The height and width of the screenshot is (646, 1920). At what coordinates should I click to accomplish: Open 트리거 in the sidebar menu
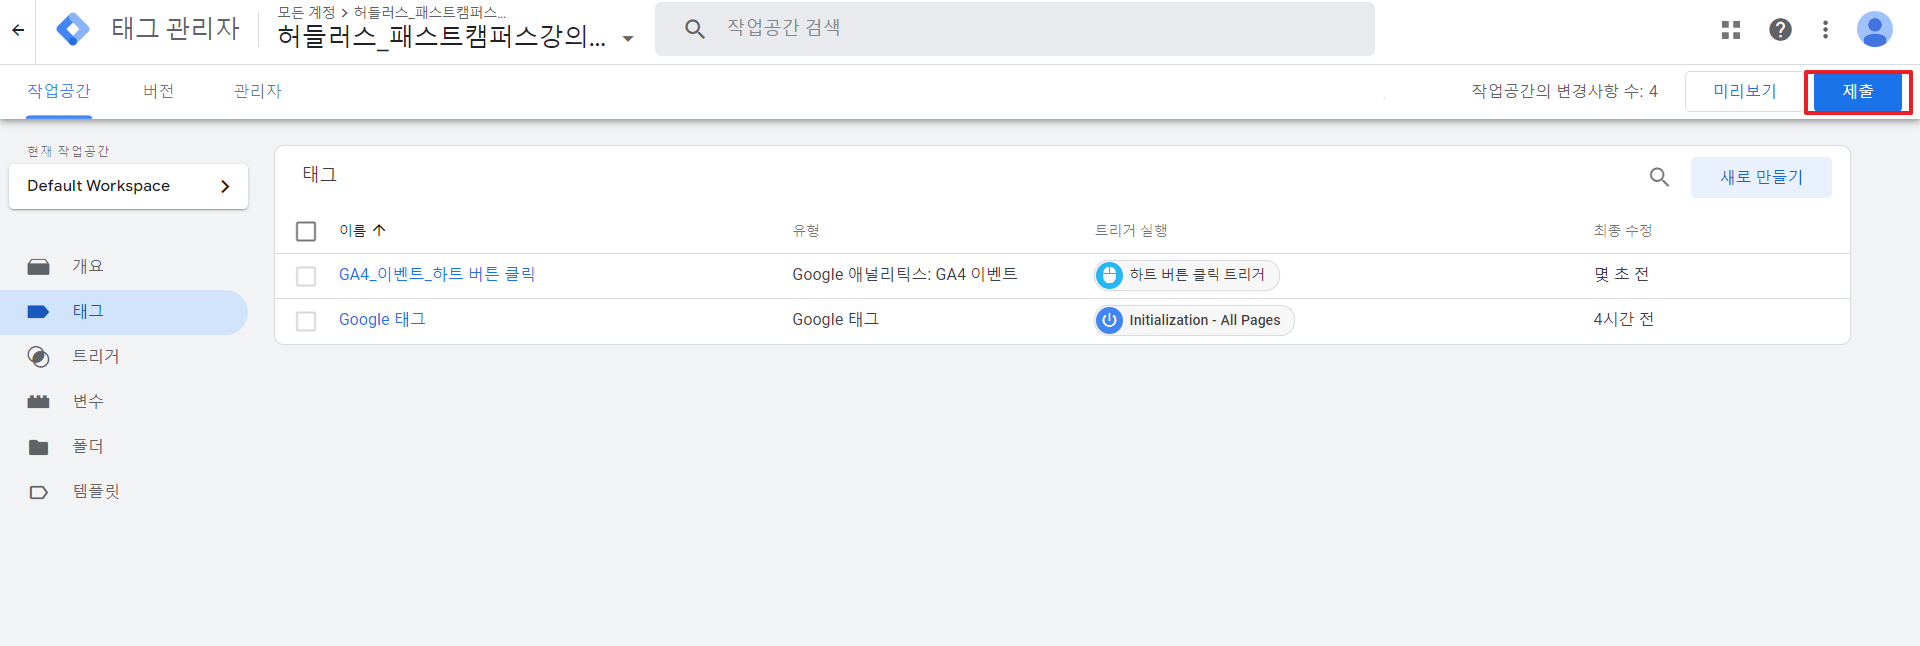[x=96, y=356]
